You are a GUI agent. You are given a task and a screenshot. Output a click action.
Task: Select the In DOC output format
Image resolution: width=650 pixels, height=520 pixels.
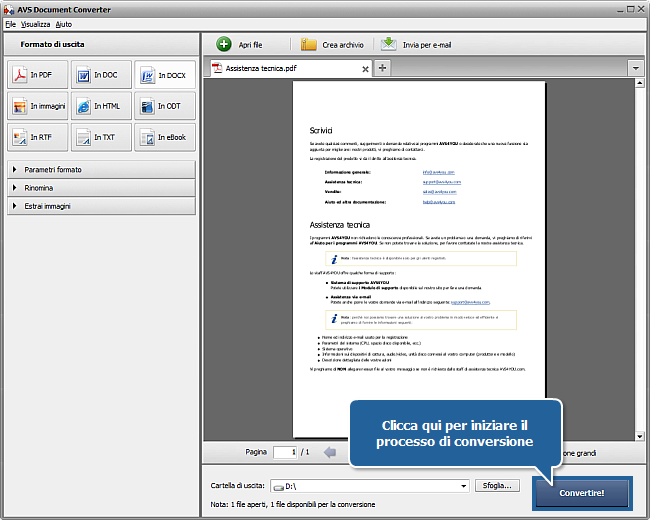[101, 75]
